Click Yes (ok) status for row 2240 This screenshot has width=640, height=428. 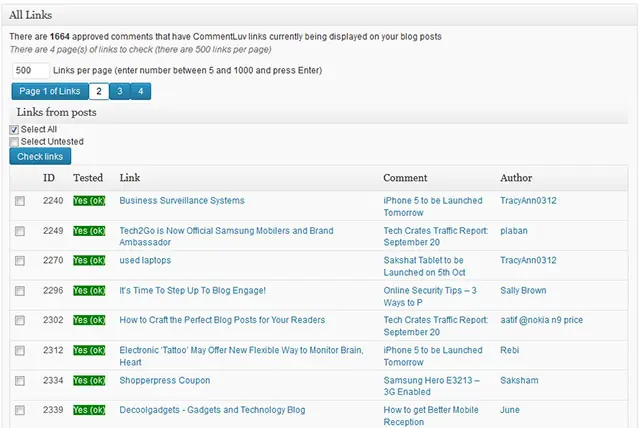[x=89, y=201]
